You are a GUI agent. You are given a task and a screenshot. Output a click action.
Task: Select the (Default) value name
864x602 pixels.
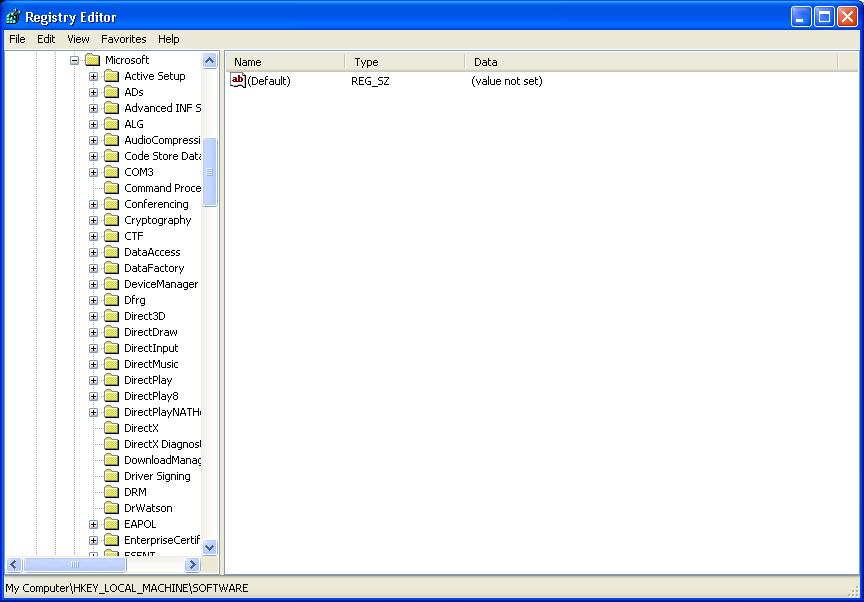click(x=269, y=81)
